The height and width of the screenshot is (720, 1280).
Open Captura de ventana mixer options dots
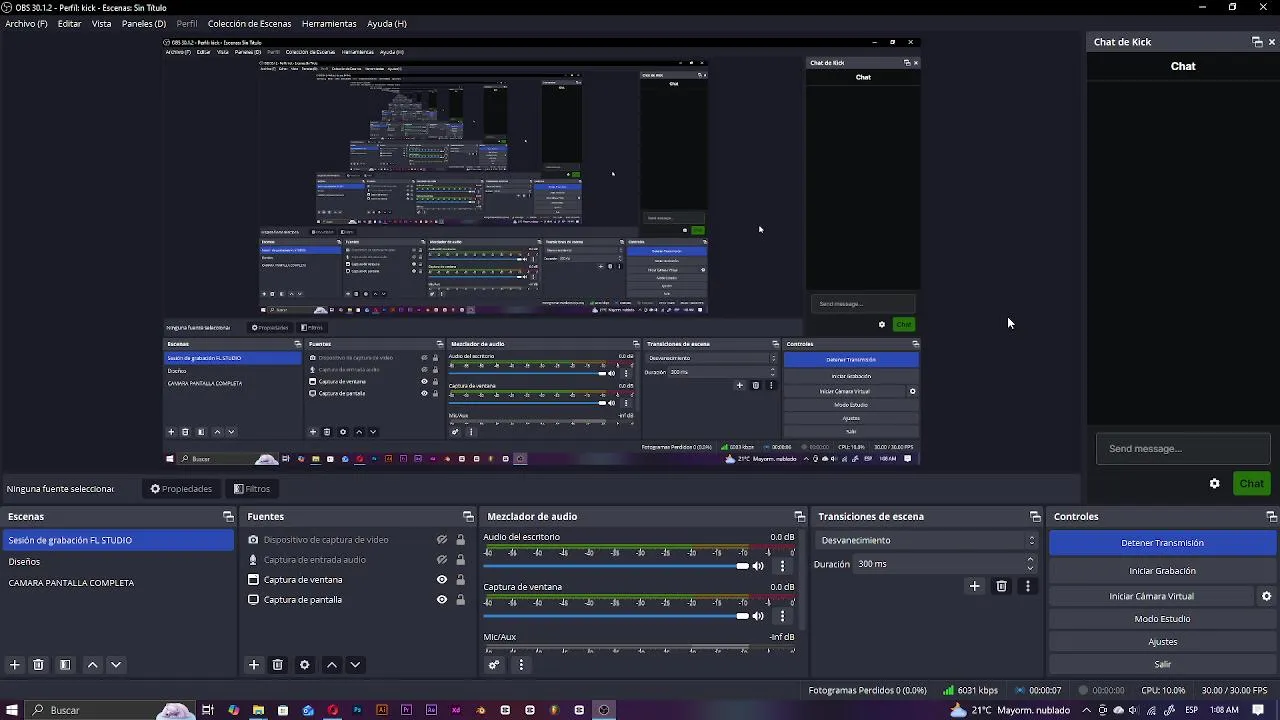click(x=782, y=616)
